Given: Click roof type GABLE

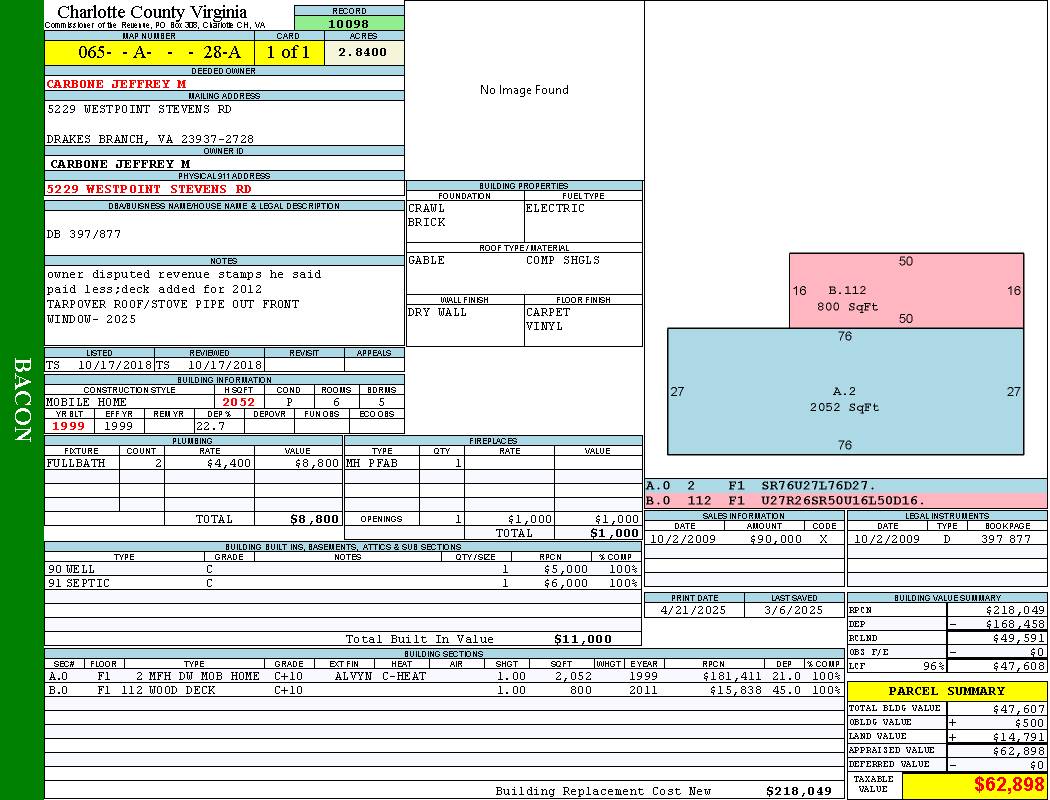Looking at the screenshot, I should (x=427, y=260).
